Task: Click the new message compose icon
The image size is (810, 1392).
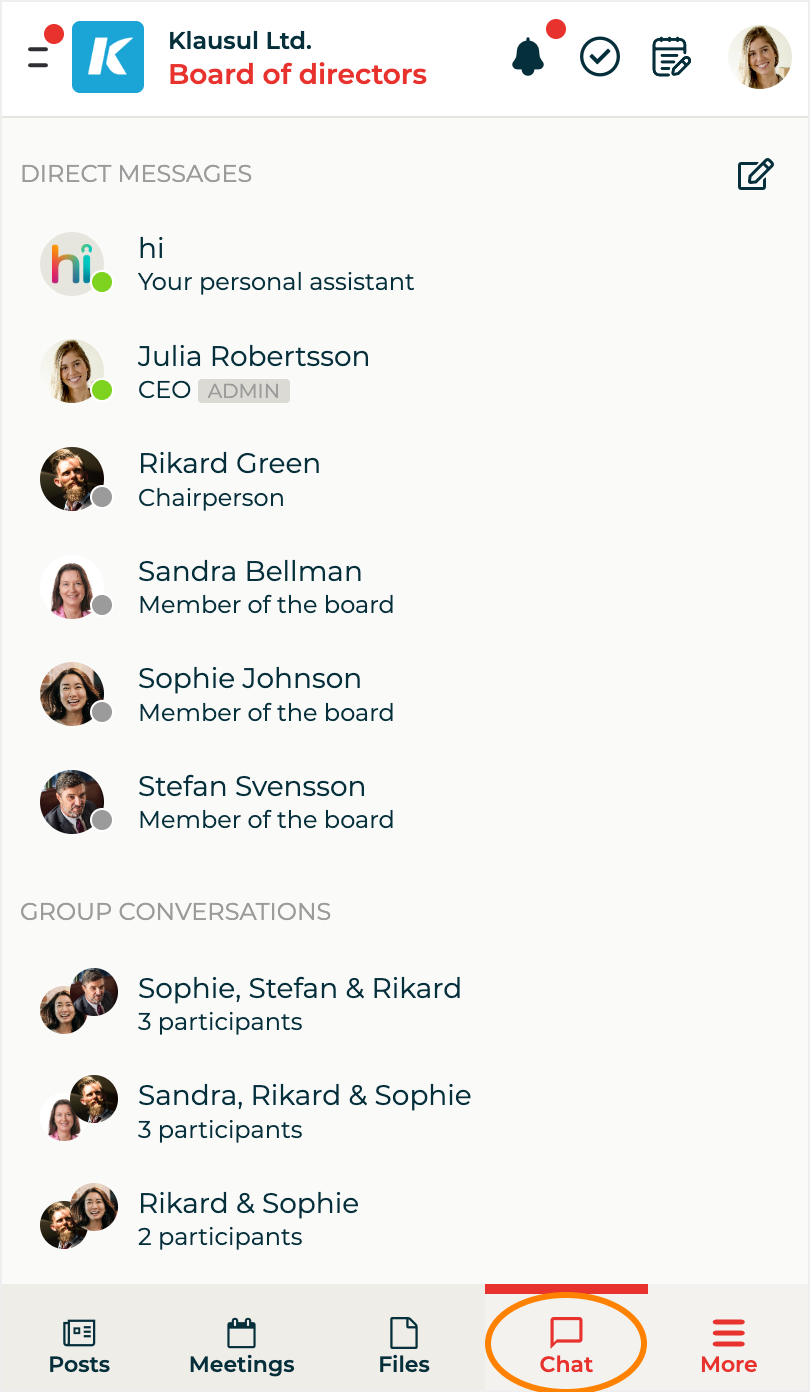Action: point(755,174)
